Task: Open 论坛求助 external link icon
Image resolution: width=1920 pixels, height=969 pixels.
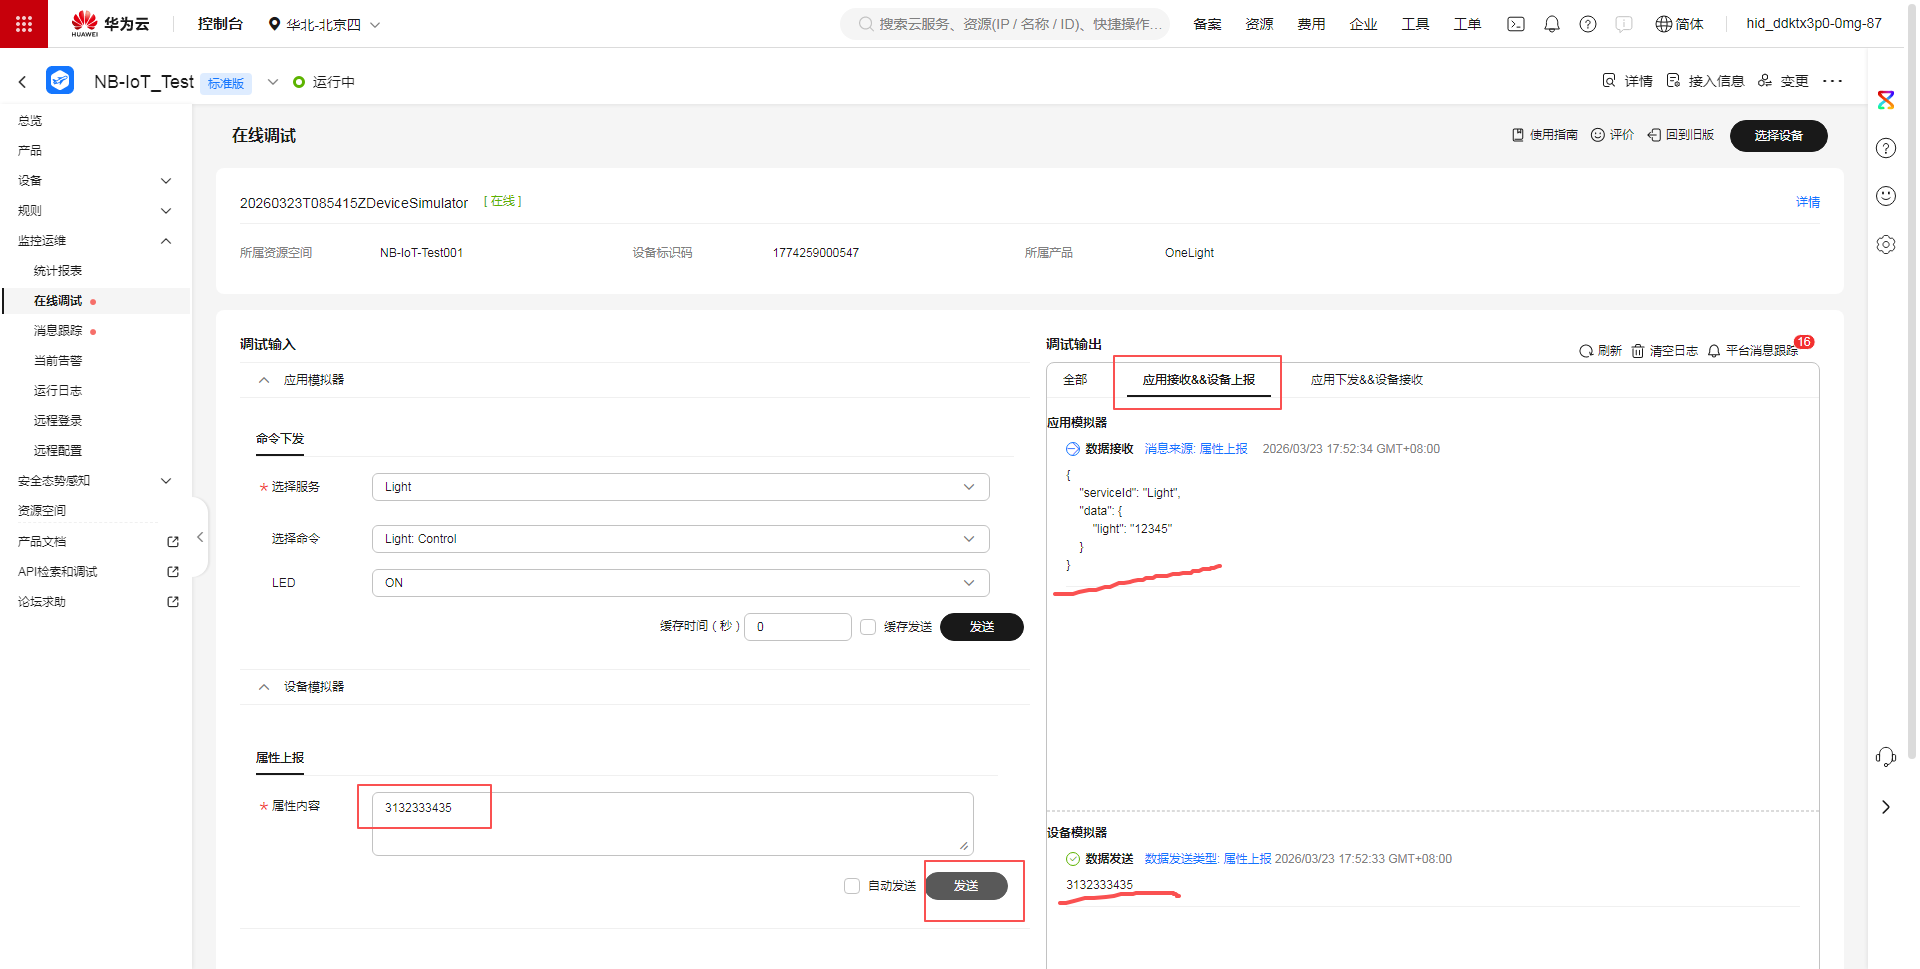Action: click(173, 602)
